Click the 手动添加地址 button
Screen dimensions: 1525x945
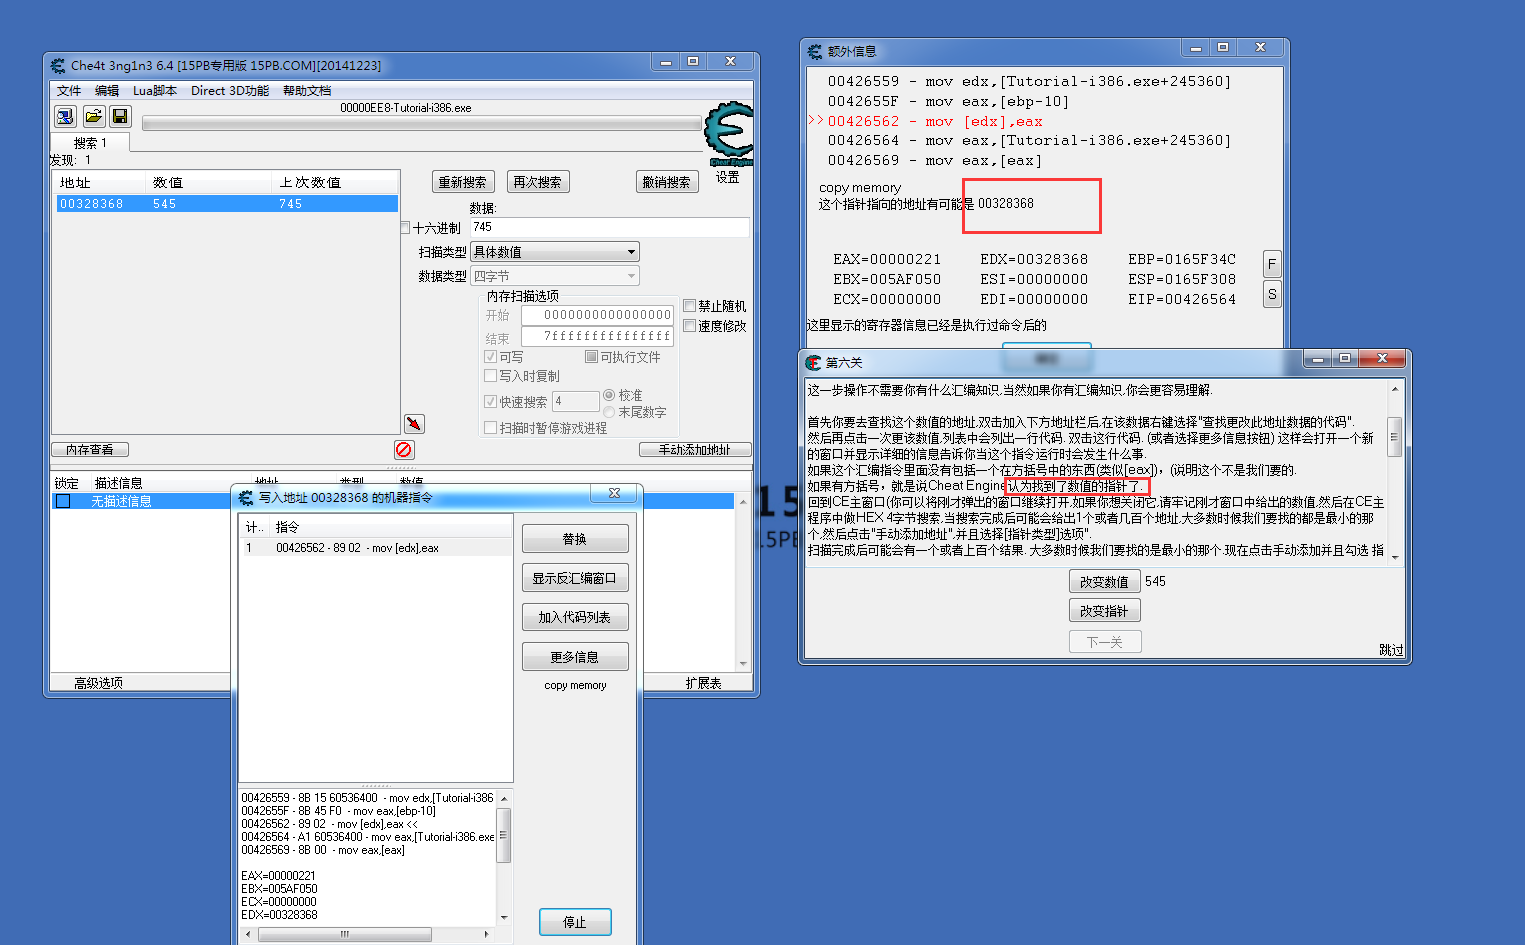[695, 450]
